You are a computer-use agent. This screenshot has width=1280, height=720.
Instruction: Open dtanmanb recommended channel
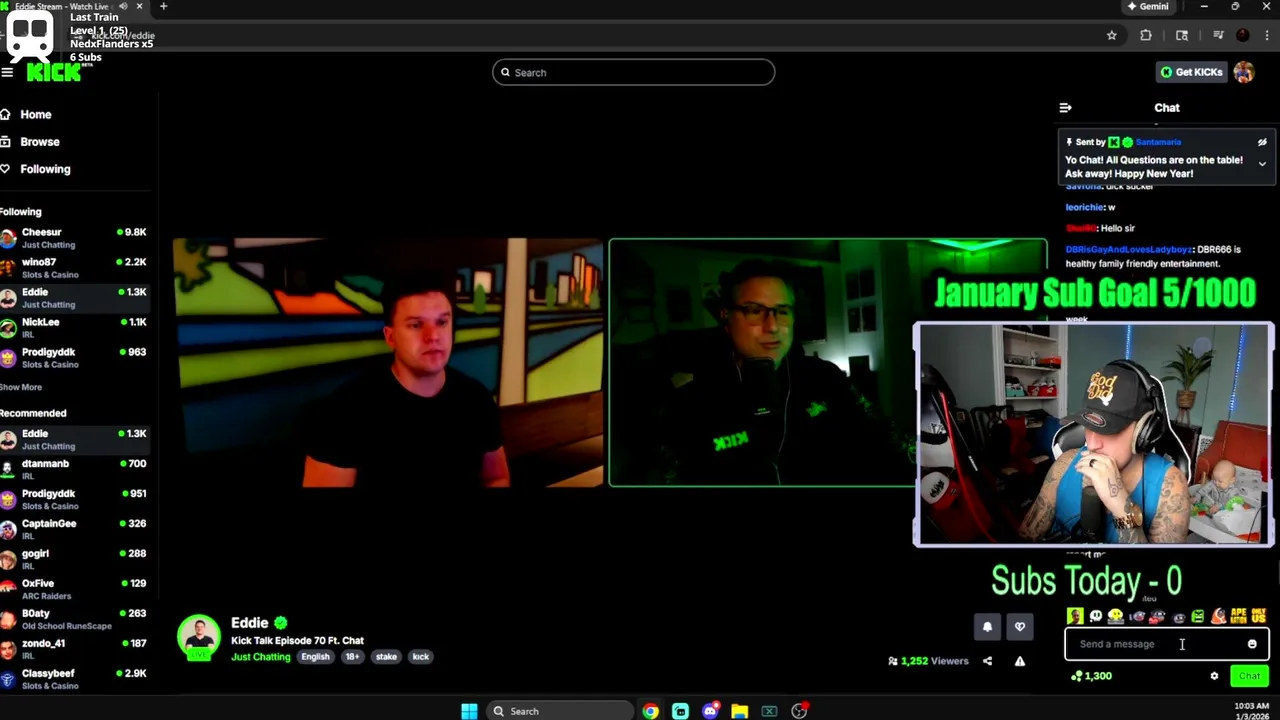tap(75, 469)
